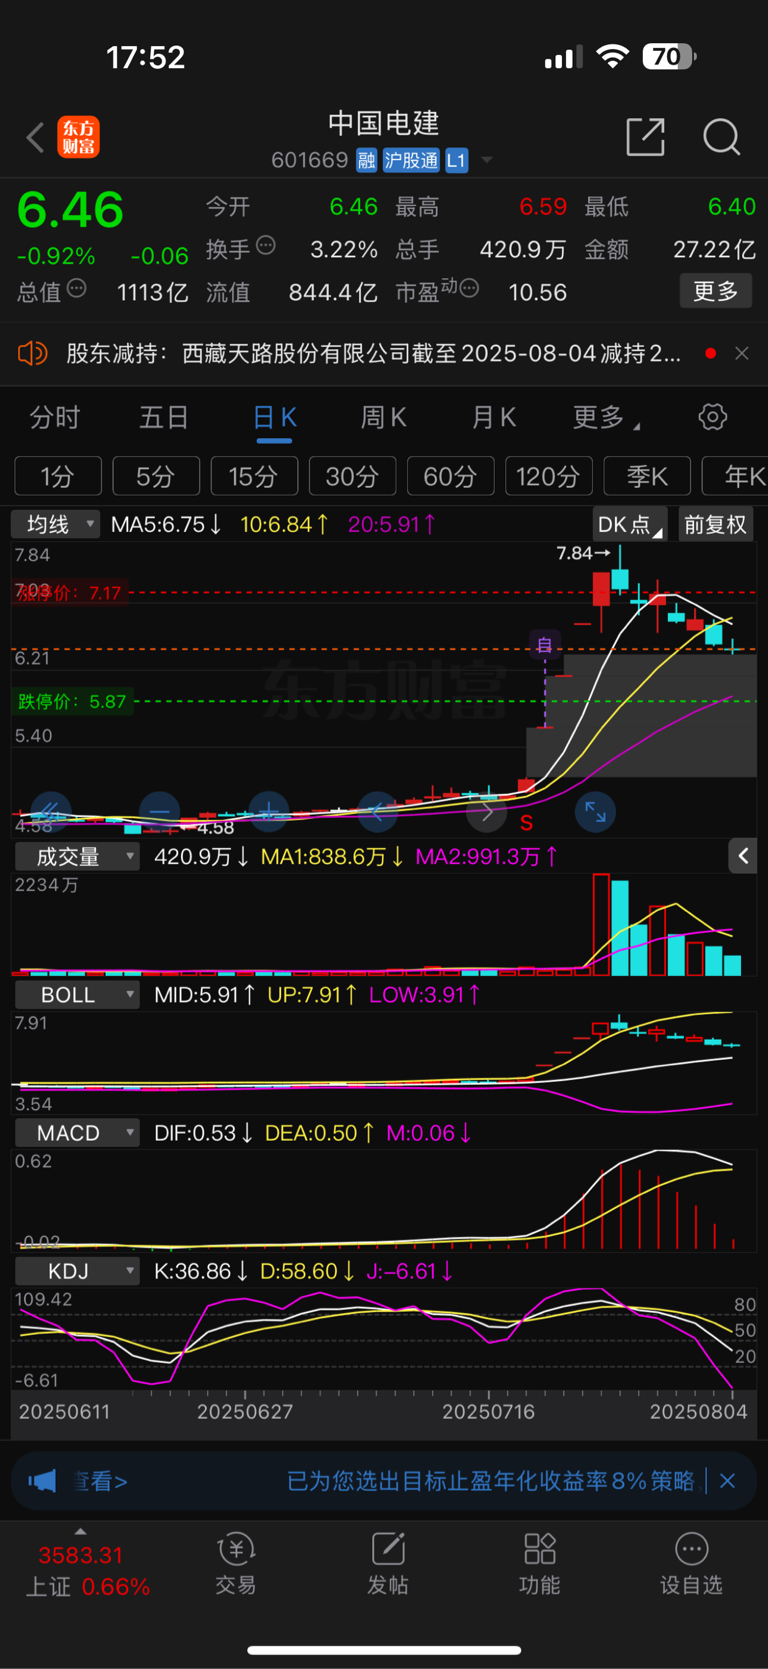The height and width of the screenshot is (1669, 768).
Task: Select the 15分 period button
Action: 254,476
